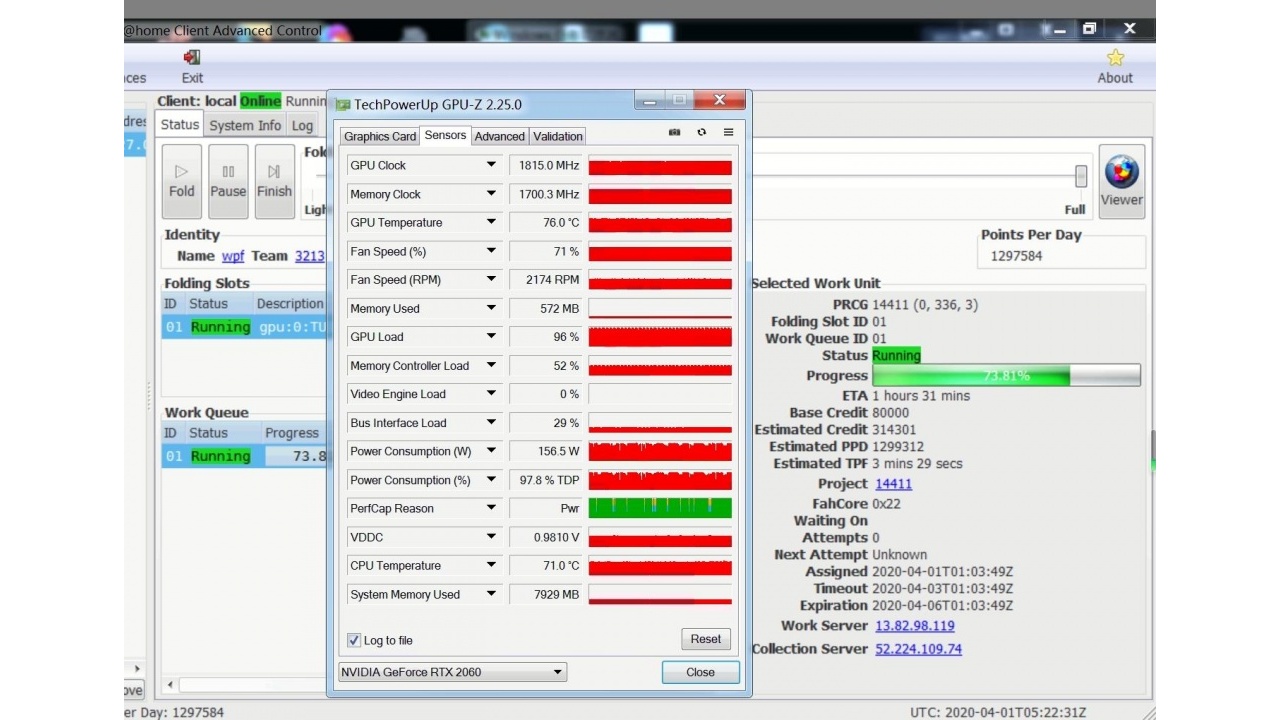
Task: Open the Fan Speed (%) sensor dropdown
Action: 491,251
